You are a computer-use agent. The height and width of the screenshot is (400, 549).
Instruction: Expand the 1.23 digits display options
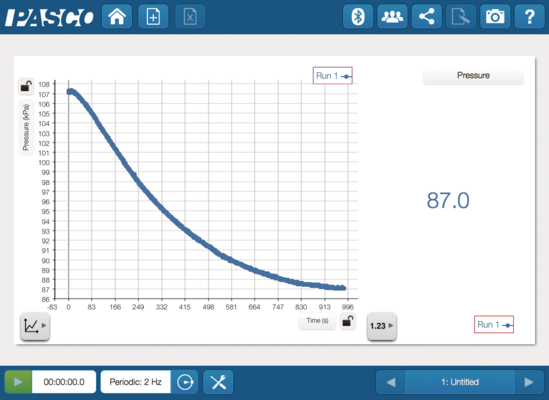tap(382, 326)
